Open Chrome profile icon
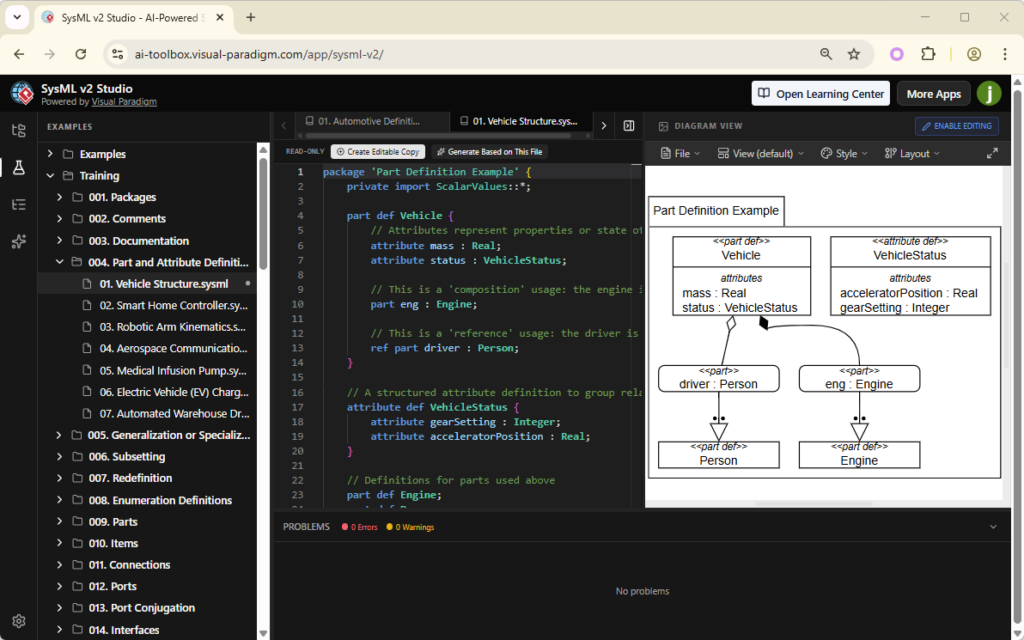 (x=974, y=54)
